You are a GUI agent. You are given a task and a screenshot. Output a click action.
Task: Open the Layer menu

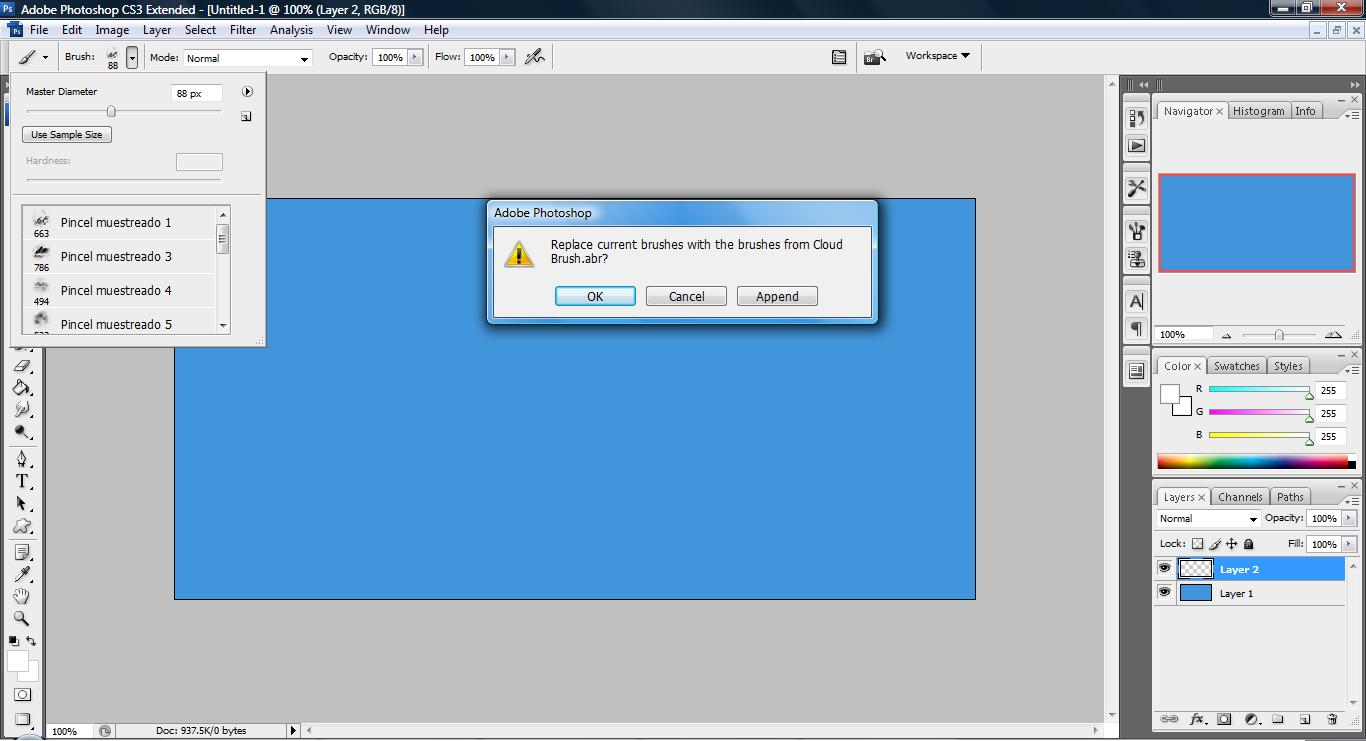157,30
